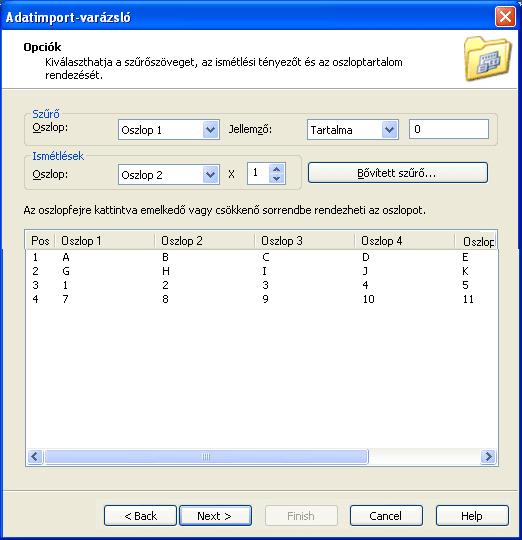The width and height of the screenshot is (522, 540).
Task: Open the Ismétlések Oszlop 2 dropdown
Action: point(168,175)
